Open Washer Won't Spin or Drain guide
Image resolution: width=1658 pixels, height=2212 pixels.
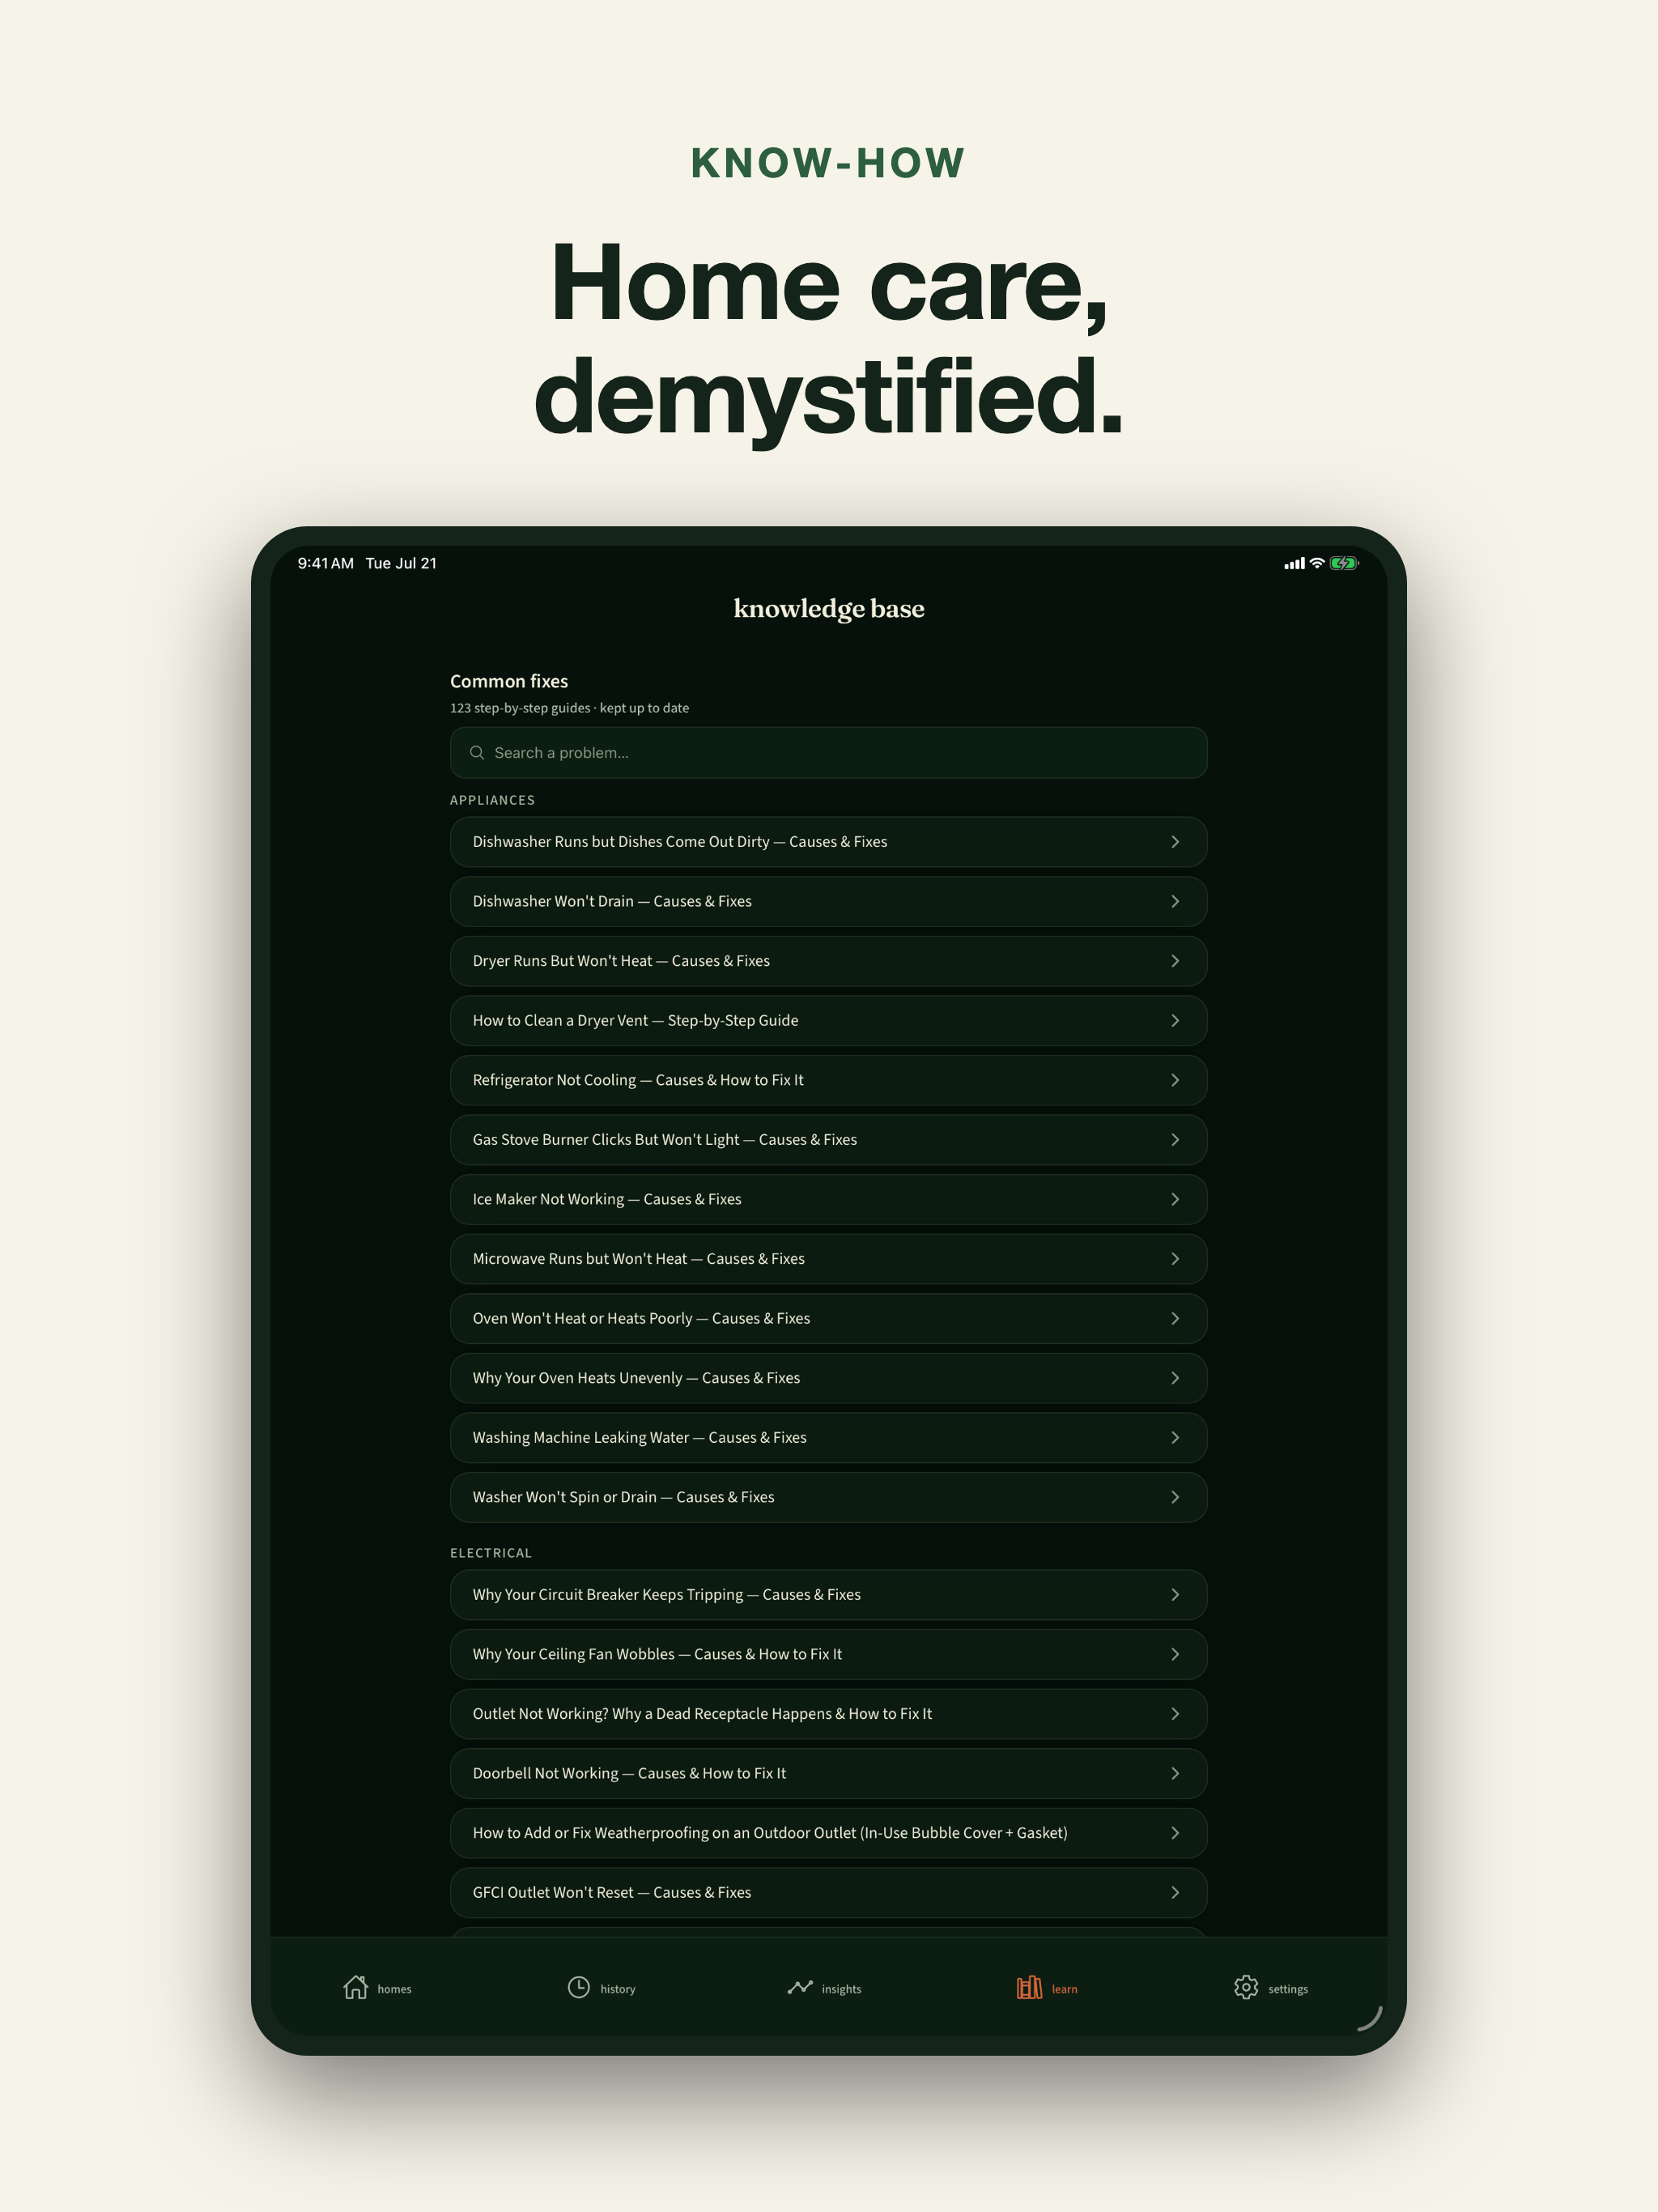[x=828, y=1497]
